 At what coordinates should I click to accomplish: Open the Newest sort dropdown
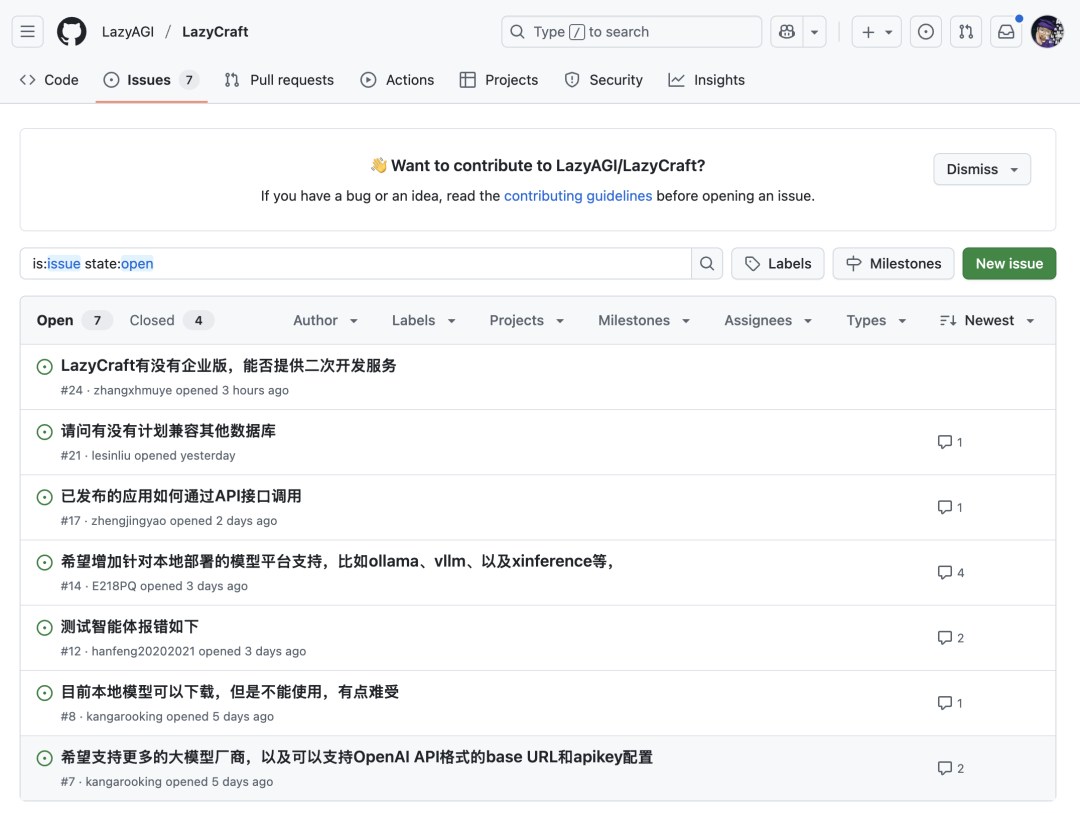(x=987, y=321)
